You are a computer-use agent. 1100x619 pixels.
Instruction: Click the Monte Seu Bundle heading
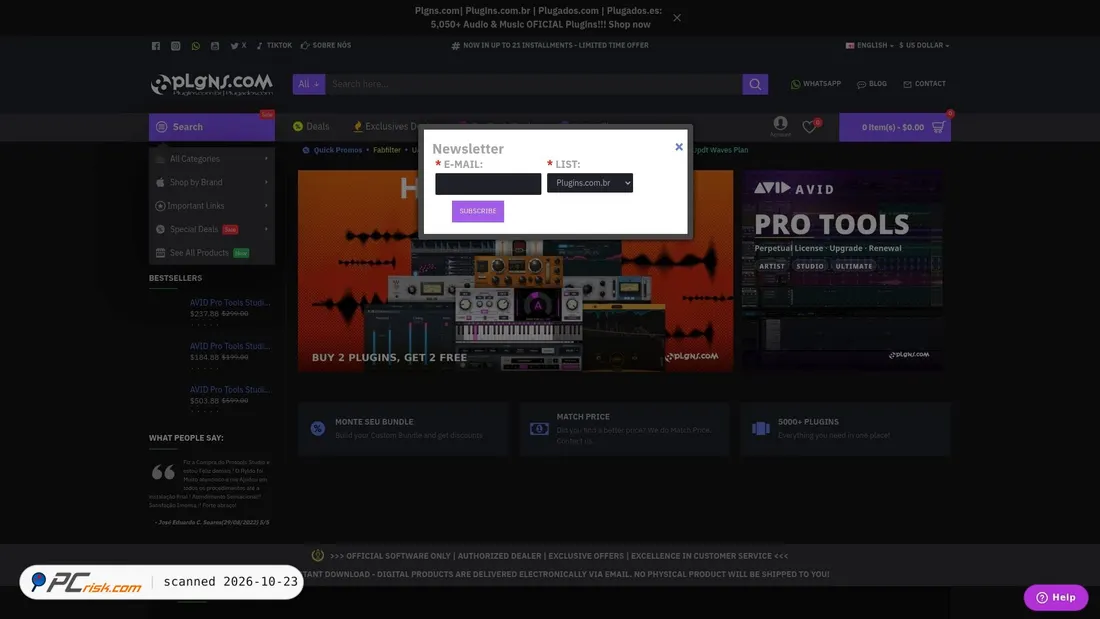coord(374,422)
